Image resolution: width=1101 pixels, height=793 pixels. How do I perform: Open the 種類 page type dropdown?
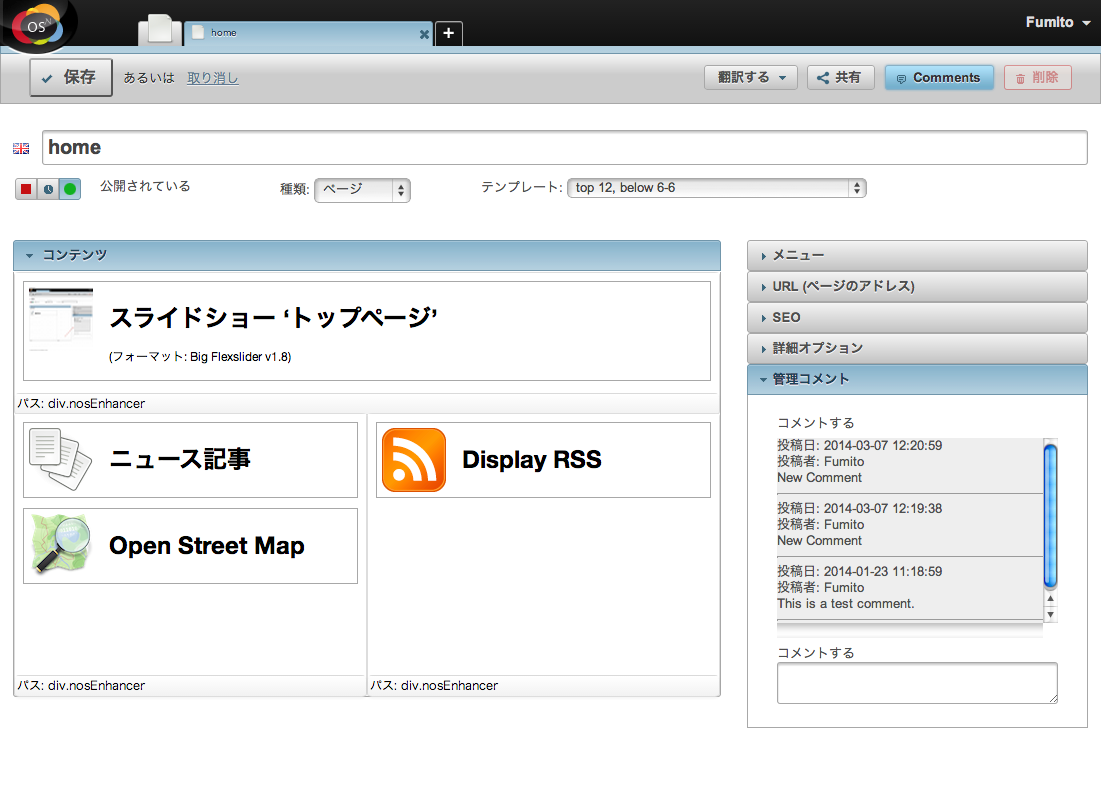362,190
